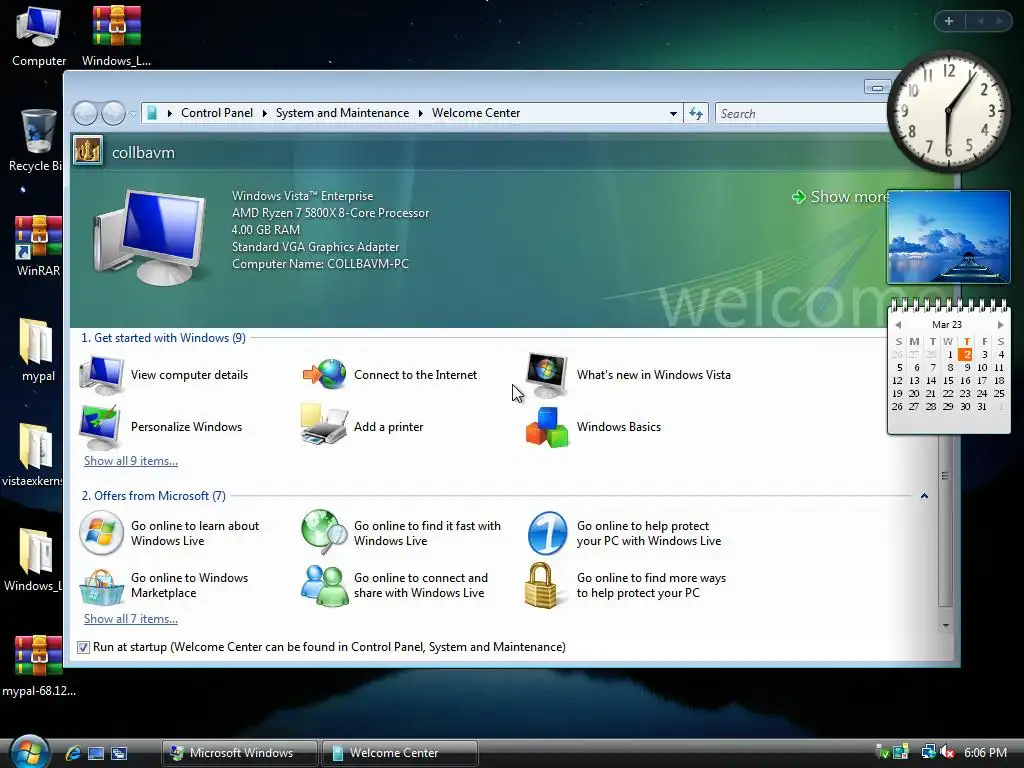Open Personalize Windows item
Image resolution: width=1024 pixels, height=768 pixels.
pos(161,427)
